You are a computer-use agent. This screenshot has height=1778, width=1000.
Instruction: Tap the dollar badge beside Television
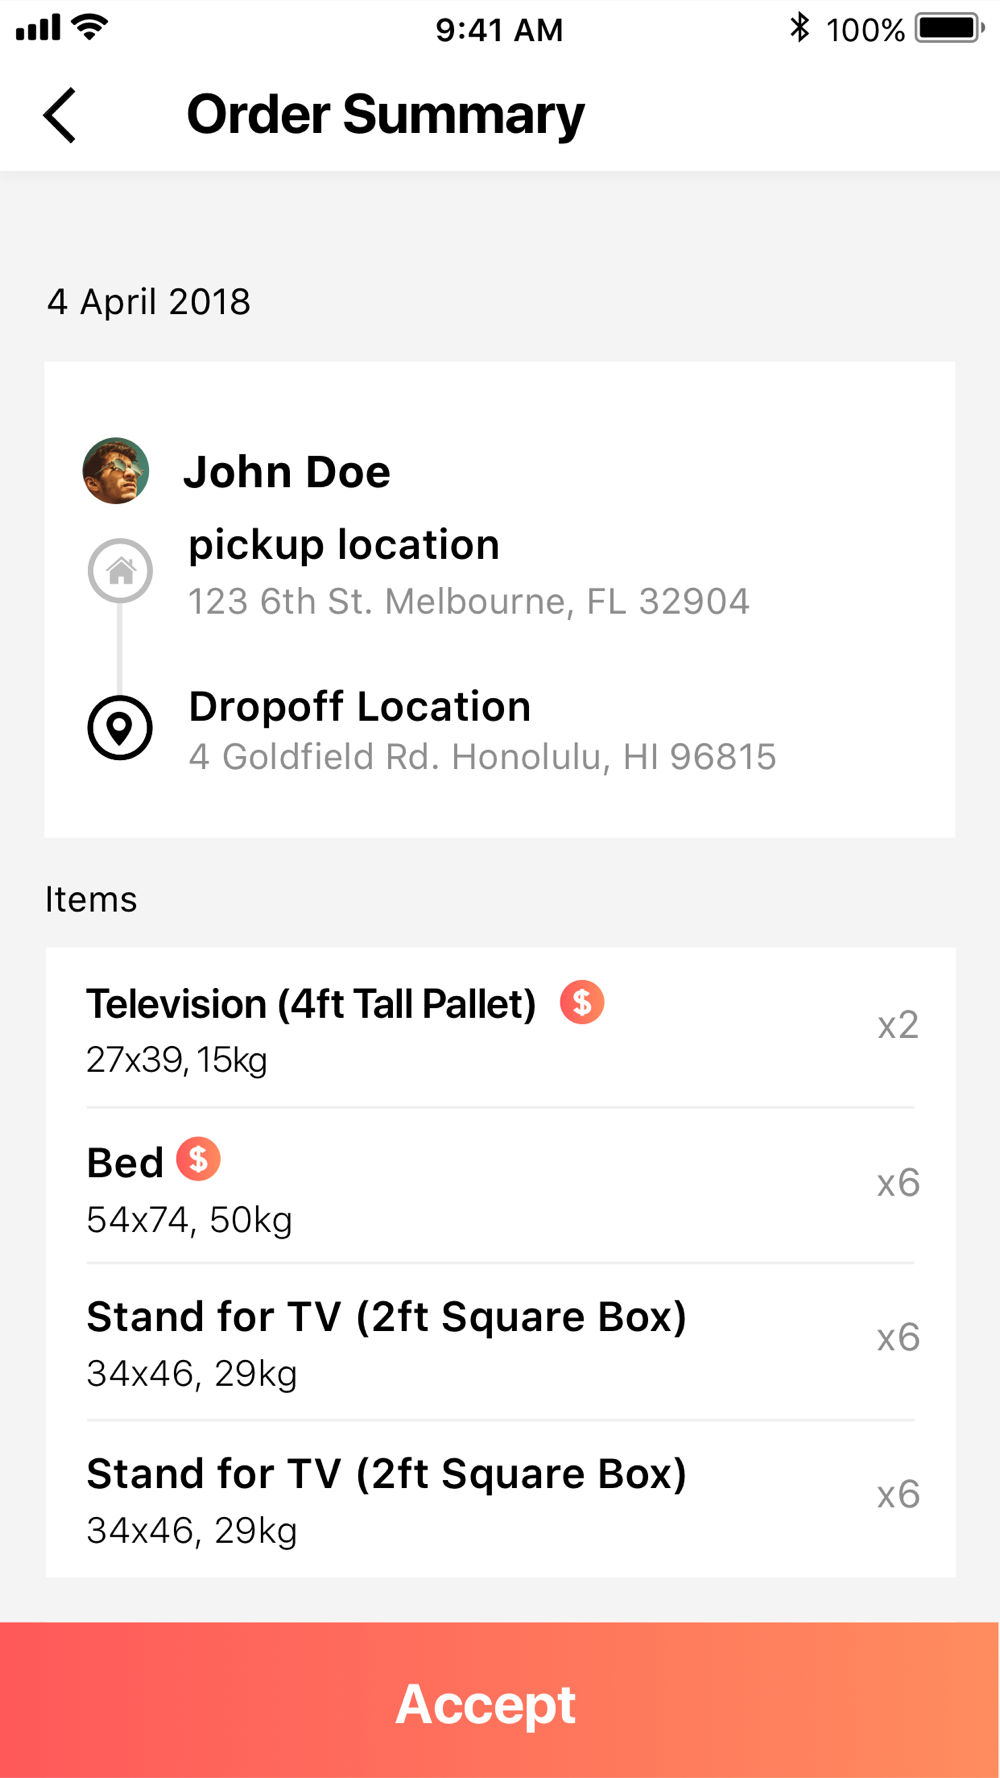pyautogui.click(x=582, y=1002)
